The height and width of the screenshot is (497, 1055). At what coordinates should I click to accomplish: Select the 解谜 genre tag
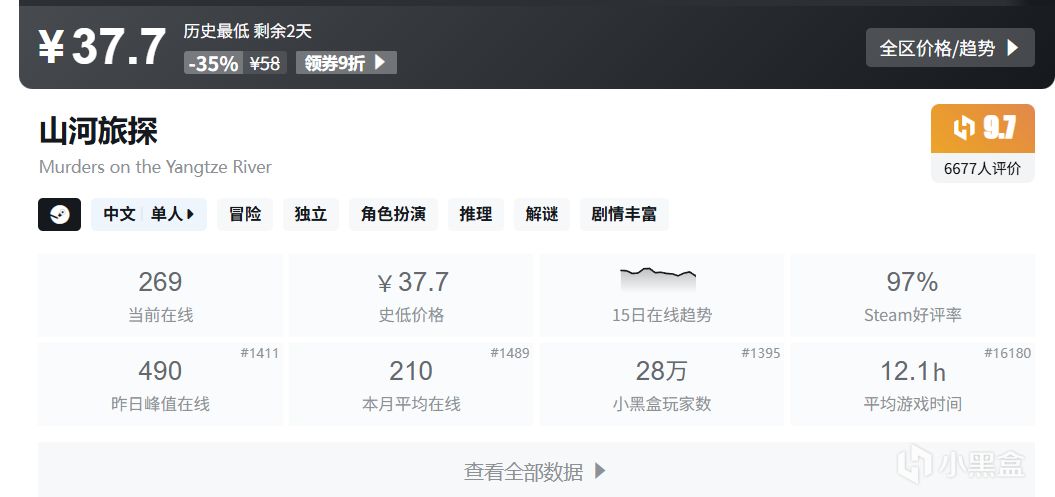point(542,215)
